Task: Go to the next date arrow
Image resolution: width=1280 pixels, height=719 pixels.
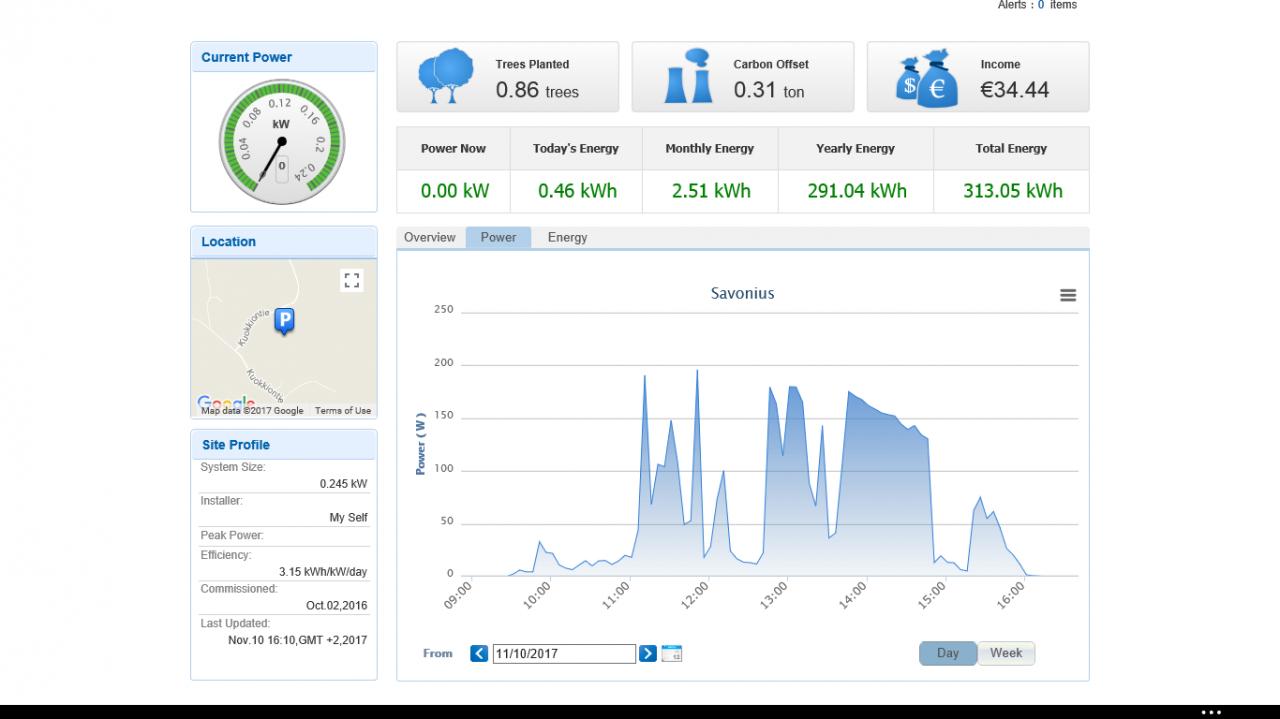Action: (x=648, y=653)
